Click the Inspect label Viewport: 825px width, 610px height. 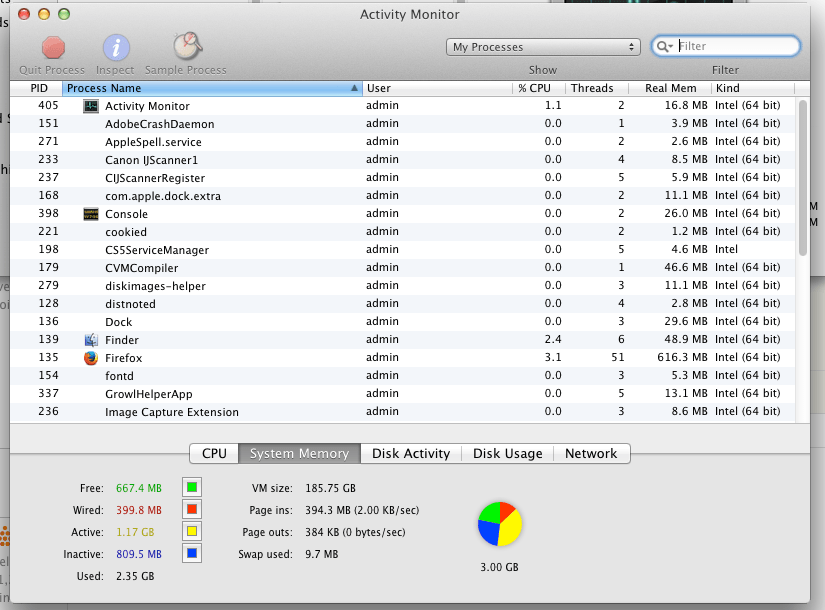tap(115, 70)
